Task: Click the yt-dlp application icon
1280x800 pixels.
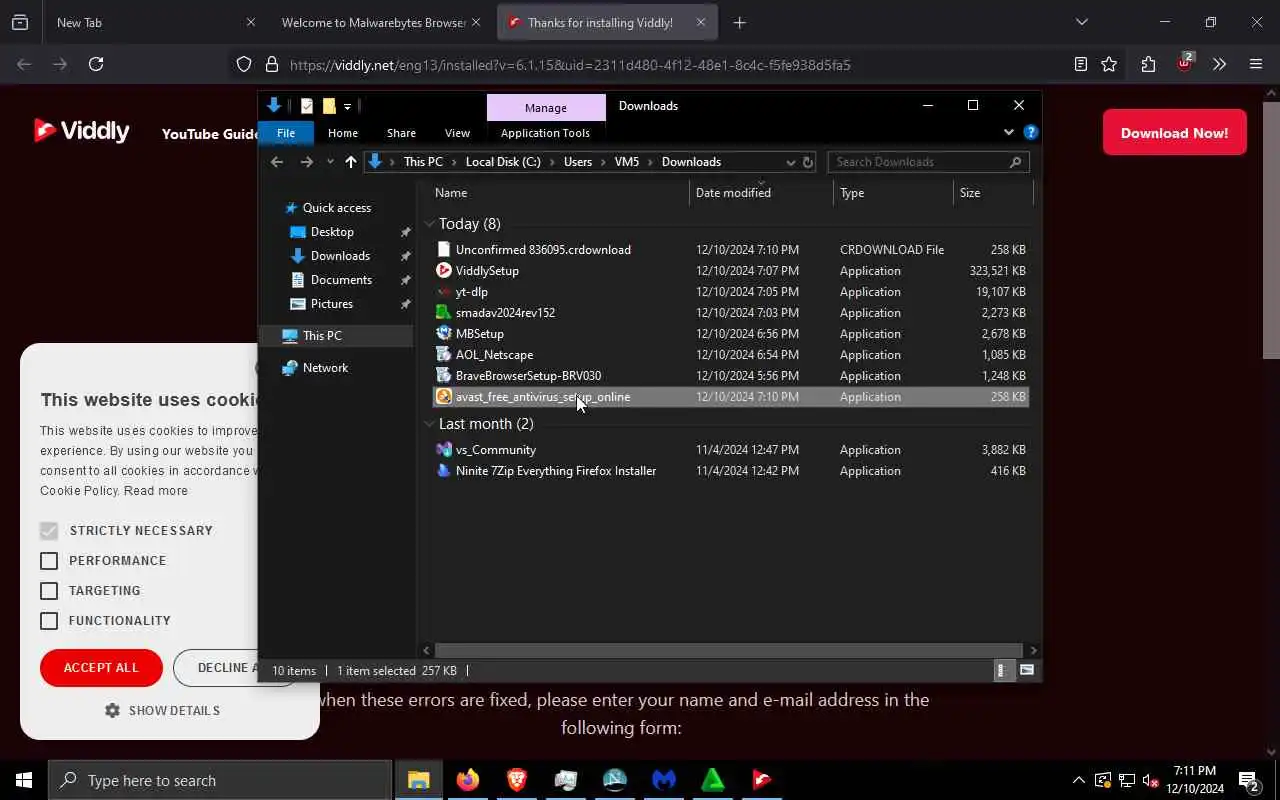Action: 444,292
